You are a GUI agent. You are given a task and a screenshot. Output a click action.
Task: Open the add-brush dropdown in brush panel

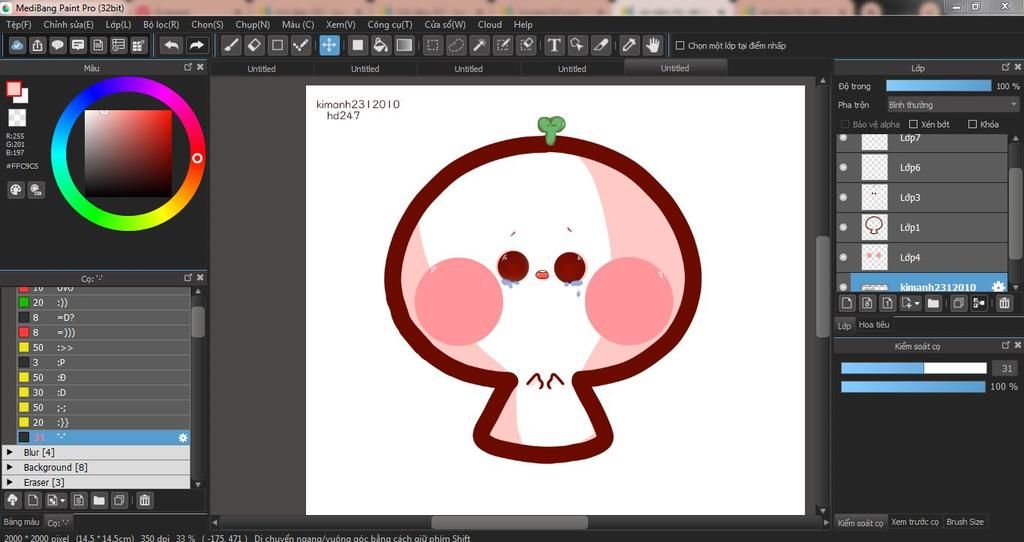[55, 501]
